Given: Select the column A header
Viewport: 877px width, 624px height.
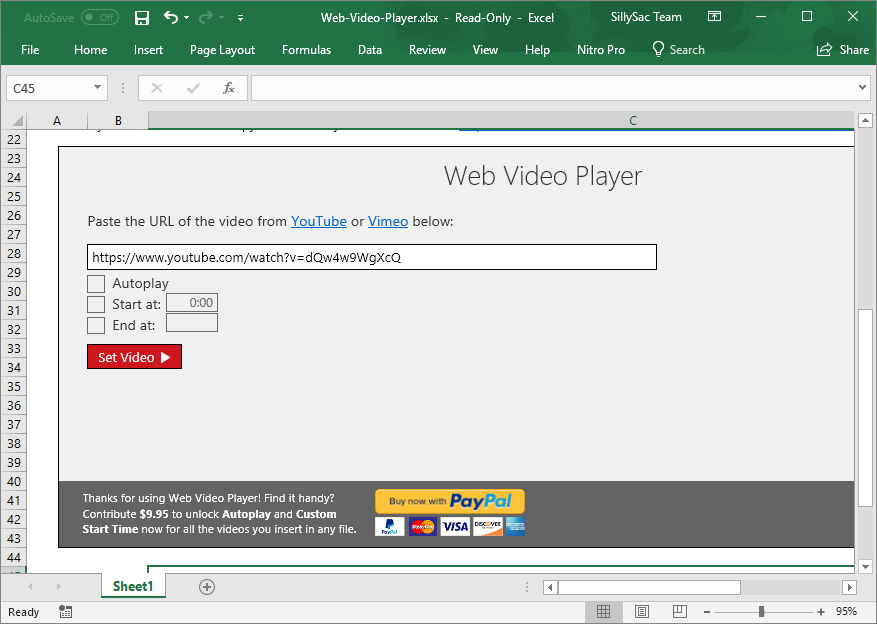Looking at the screenshot, I should (x=57, y=120).
